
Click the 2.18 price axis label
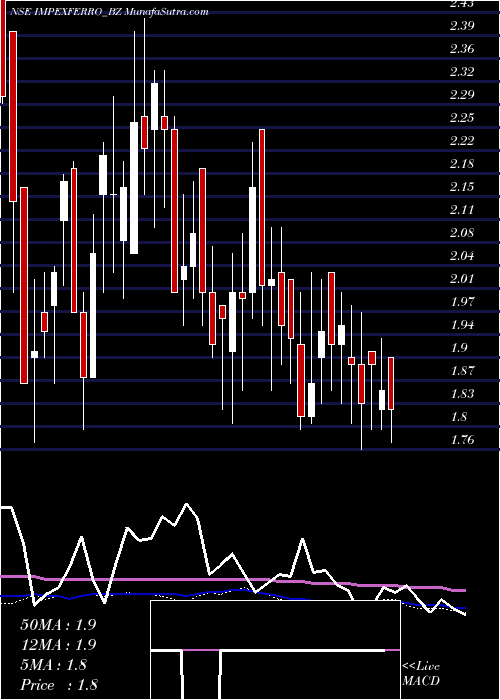461,164
